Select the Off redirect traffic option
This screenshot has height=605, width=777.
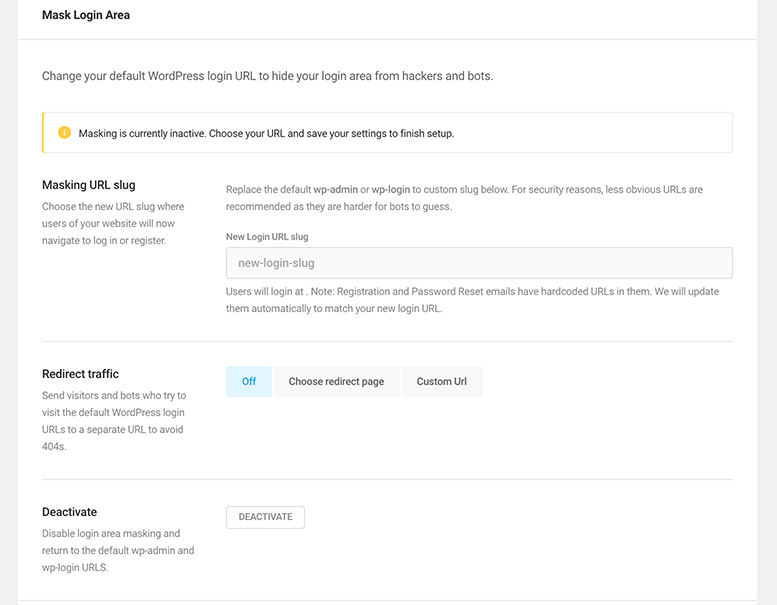point(249,381)
